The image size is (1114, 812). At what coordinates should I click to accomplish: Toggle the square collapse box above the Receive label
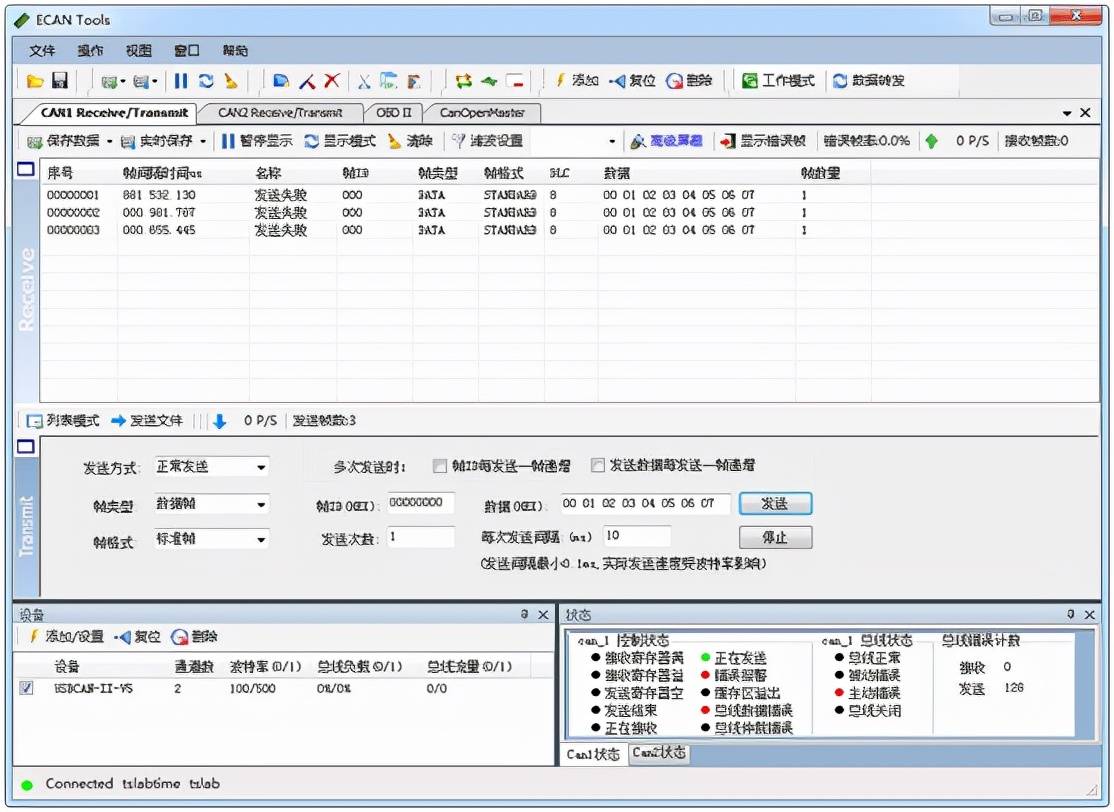26,169
